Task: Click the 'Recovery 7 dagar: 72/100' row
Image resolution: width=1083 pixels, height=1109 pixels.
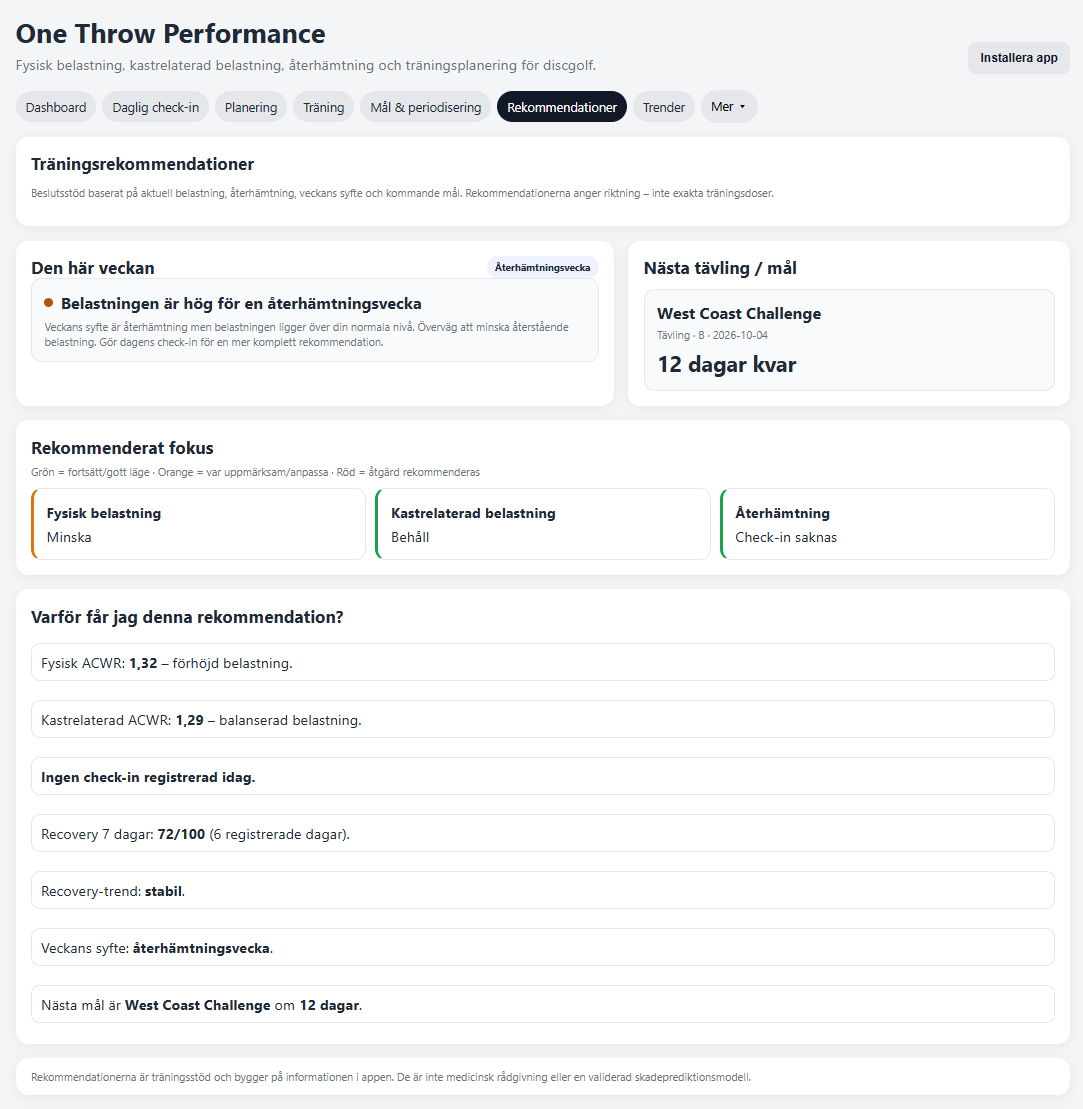Action: tap(543, 833)
